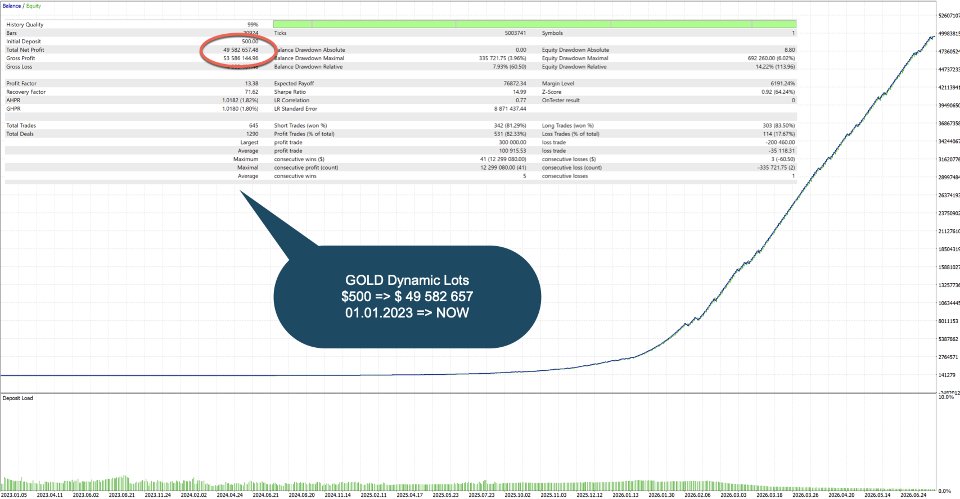
Task: Click the Ticks label
Action: click(x=280, y=33)
